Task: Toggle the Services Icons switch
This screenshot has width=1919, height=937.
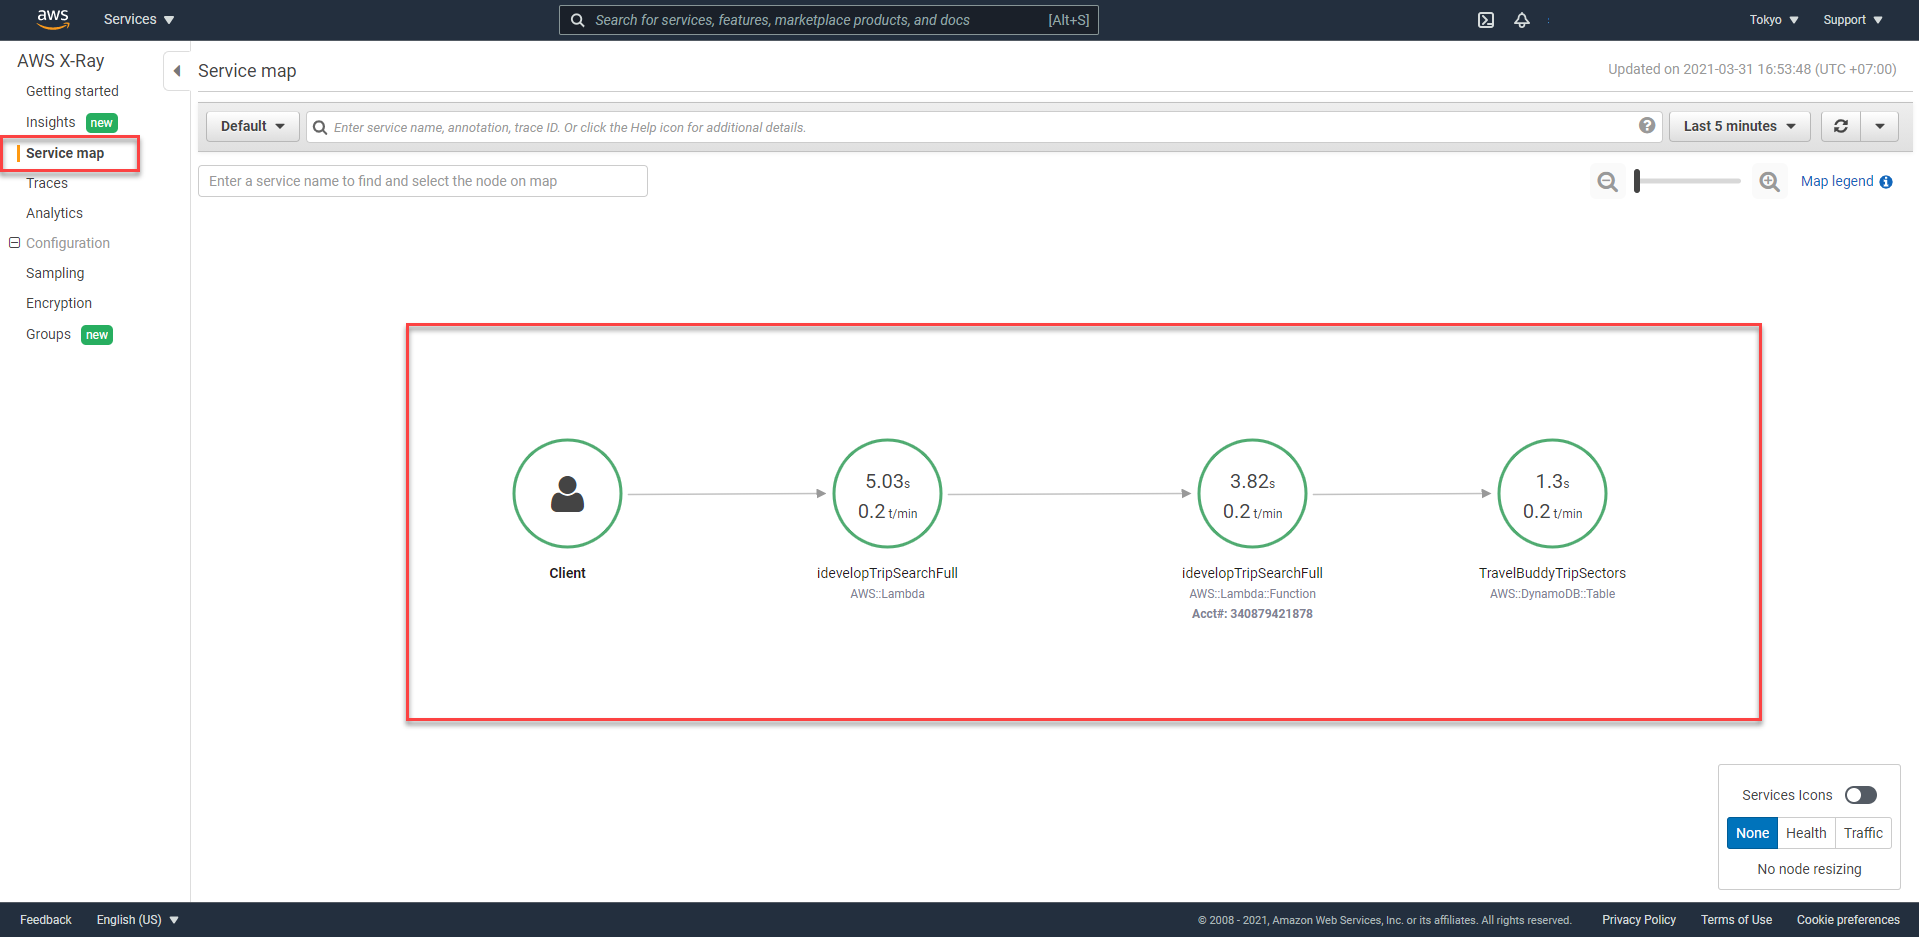Action: [x=1861, y=795]
